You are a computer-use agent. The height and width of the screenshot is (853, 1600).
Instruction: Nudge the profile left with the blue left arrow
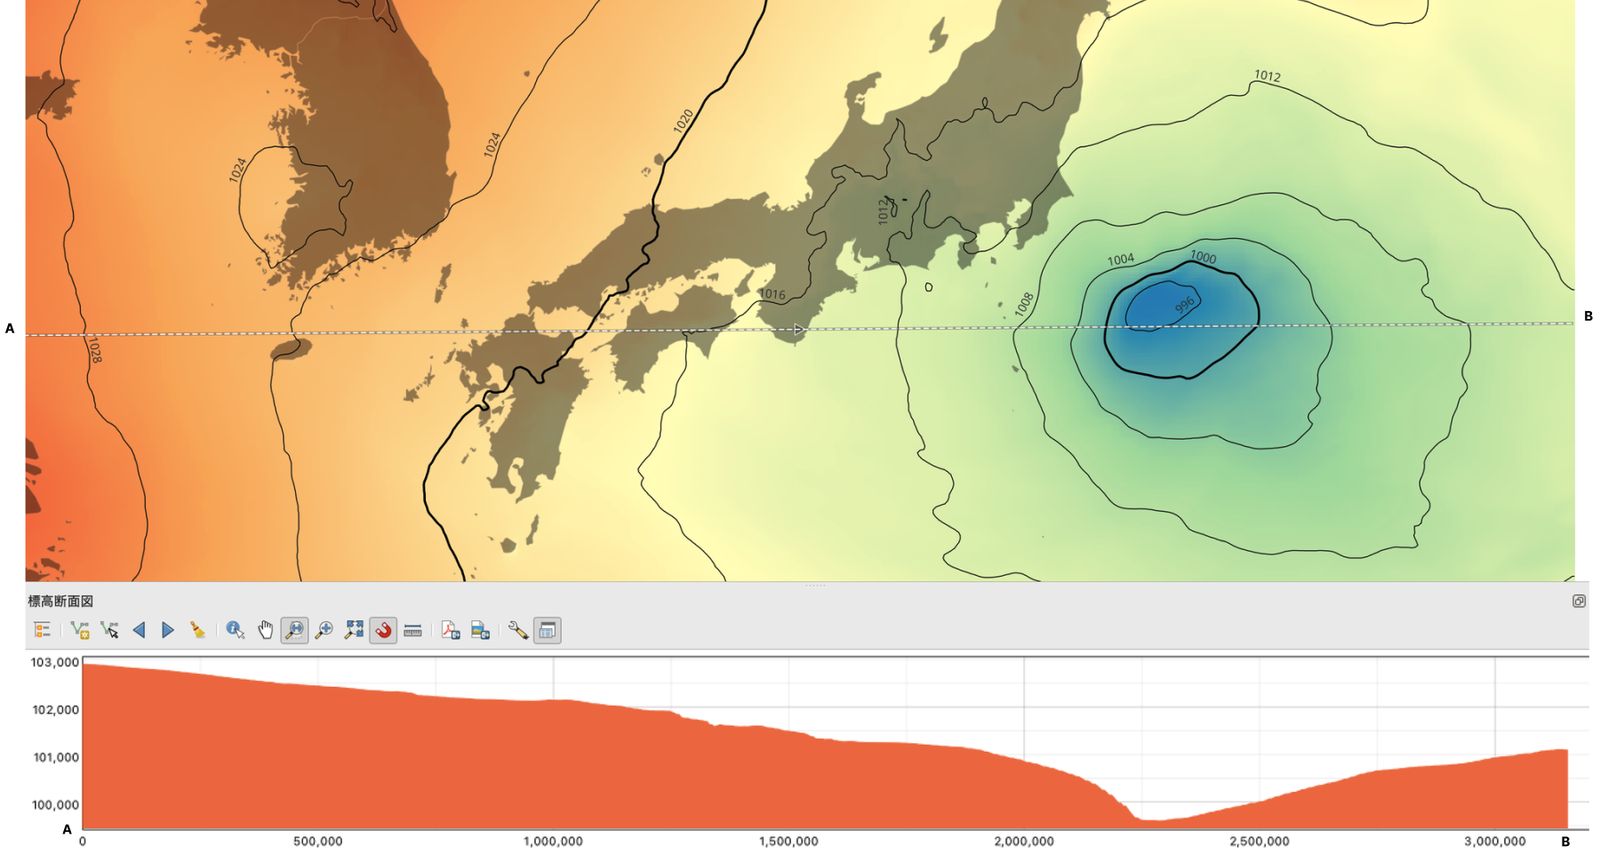139,630
